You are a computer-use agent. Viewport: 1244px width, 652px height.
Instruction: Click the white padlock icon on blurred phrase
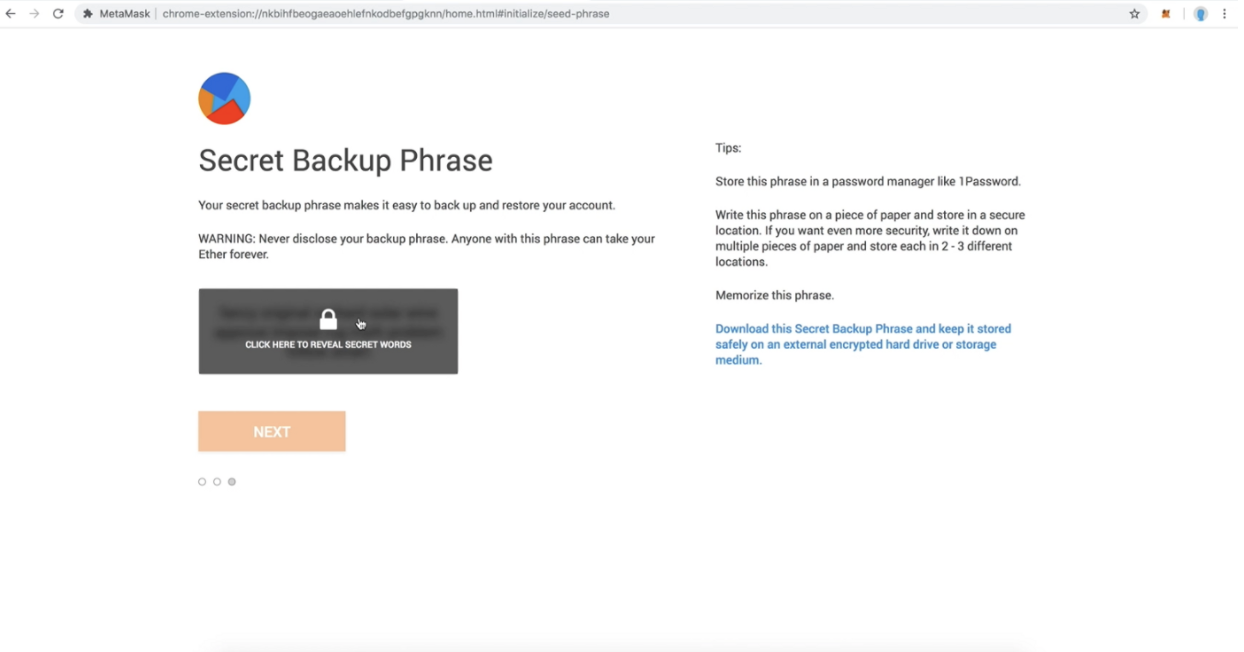pos(328,319)
